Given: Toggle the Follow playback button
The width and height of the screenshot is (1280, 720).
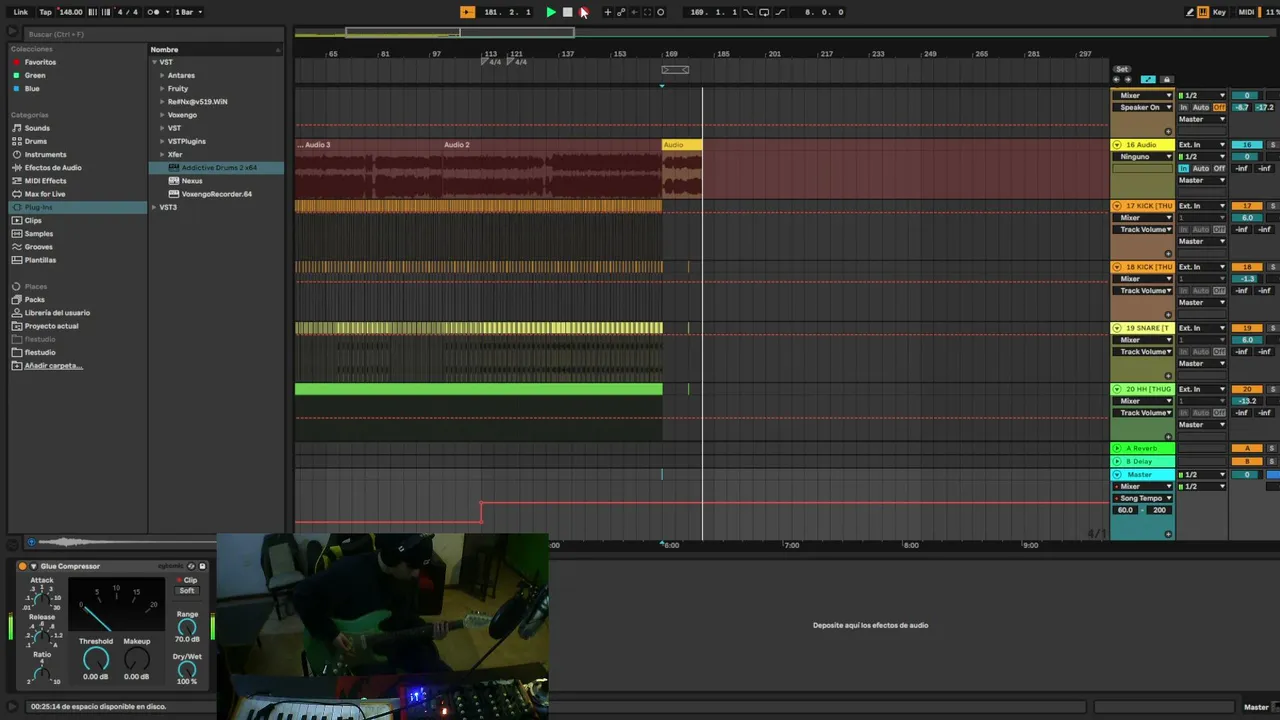Looking at the screenshot, I should [467, 12].
